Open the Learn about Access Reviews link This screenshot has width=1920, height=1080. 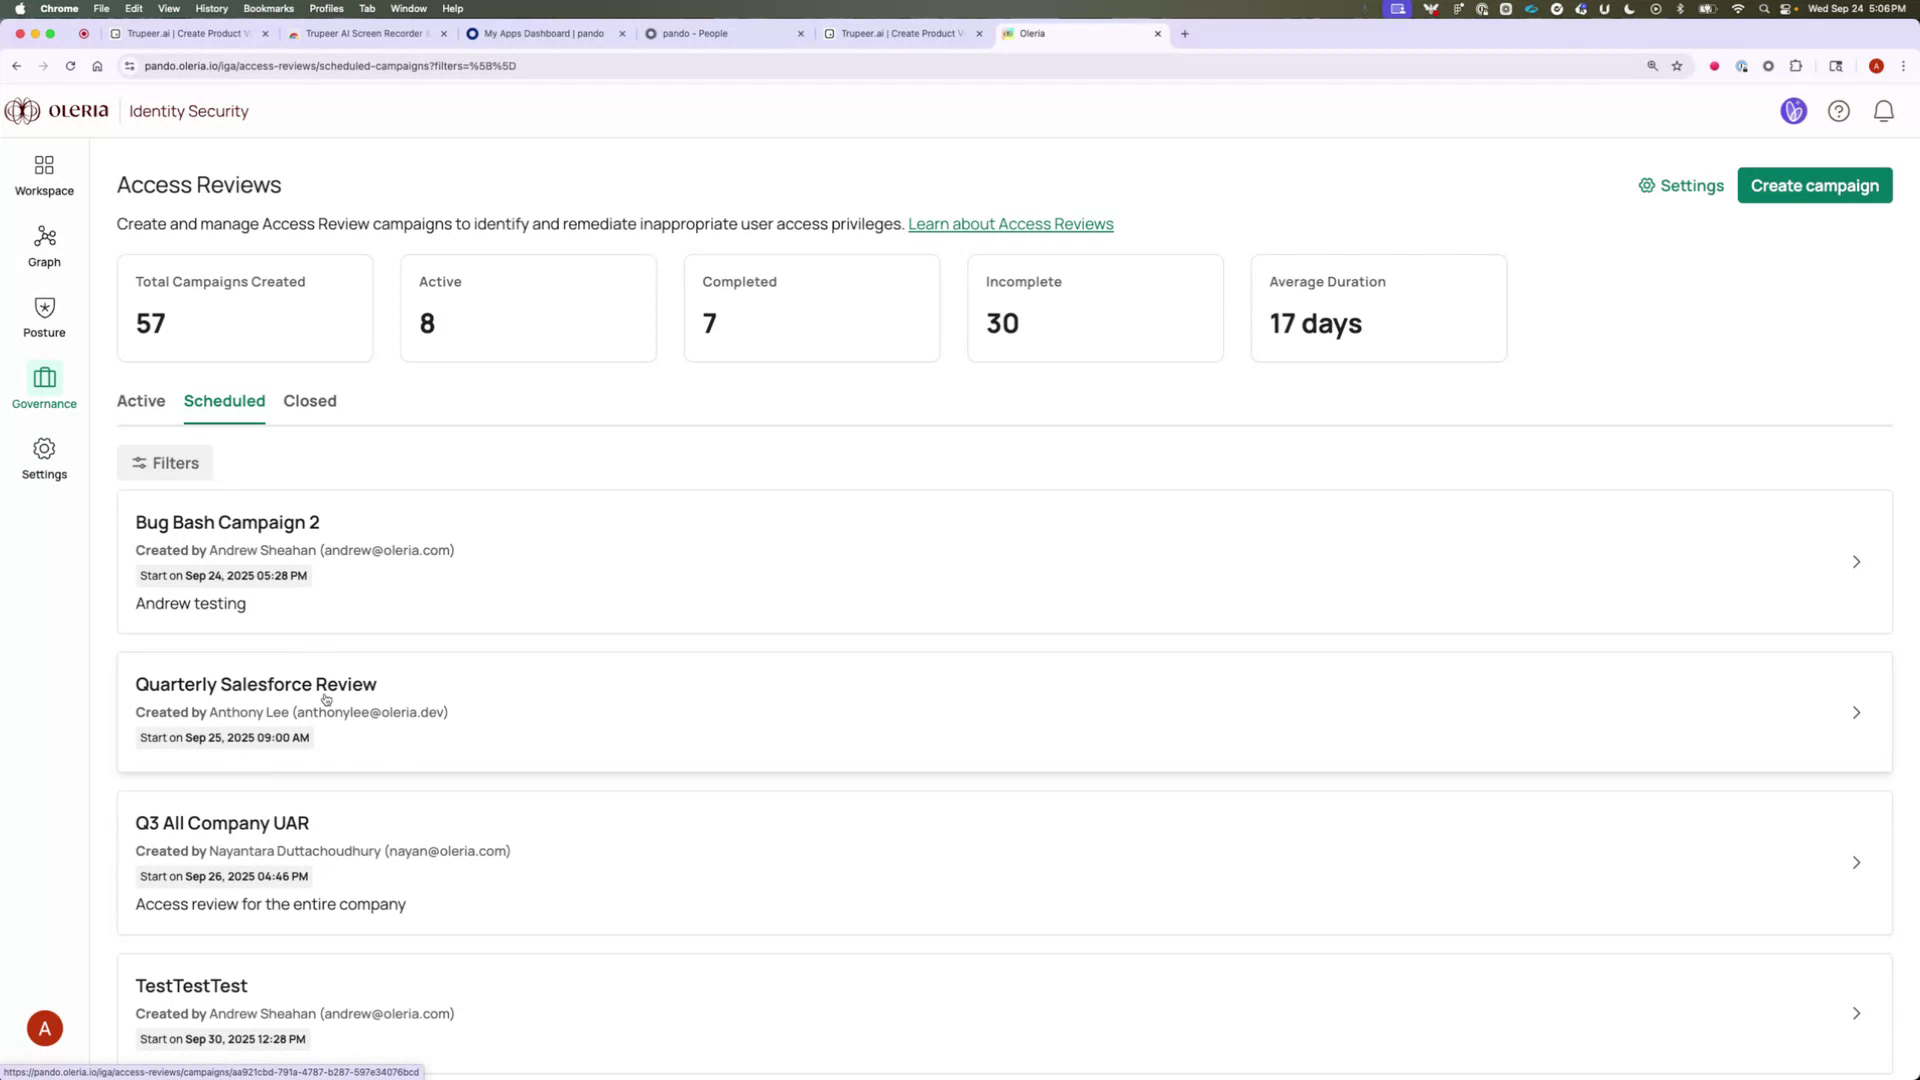click(x=1010, y=223)
